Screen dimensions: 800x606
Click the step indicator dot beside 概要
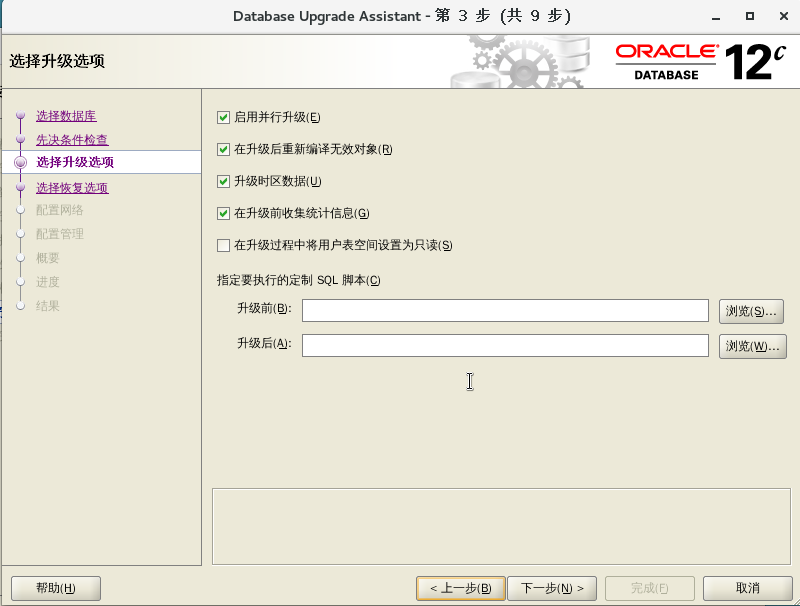coord(22,258)
